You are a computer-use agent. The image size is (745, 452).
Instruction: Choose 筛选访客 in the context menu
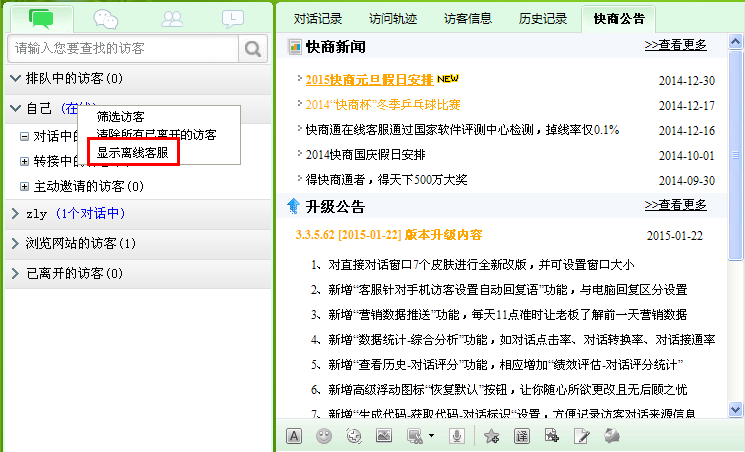point(120,117)
